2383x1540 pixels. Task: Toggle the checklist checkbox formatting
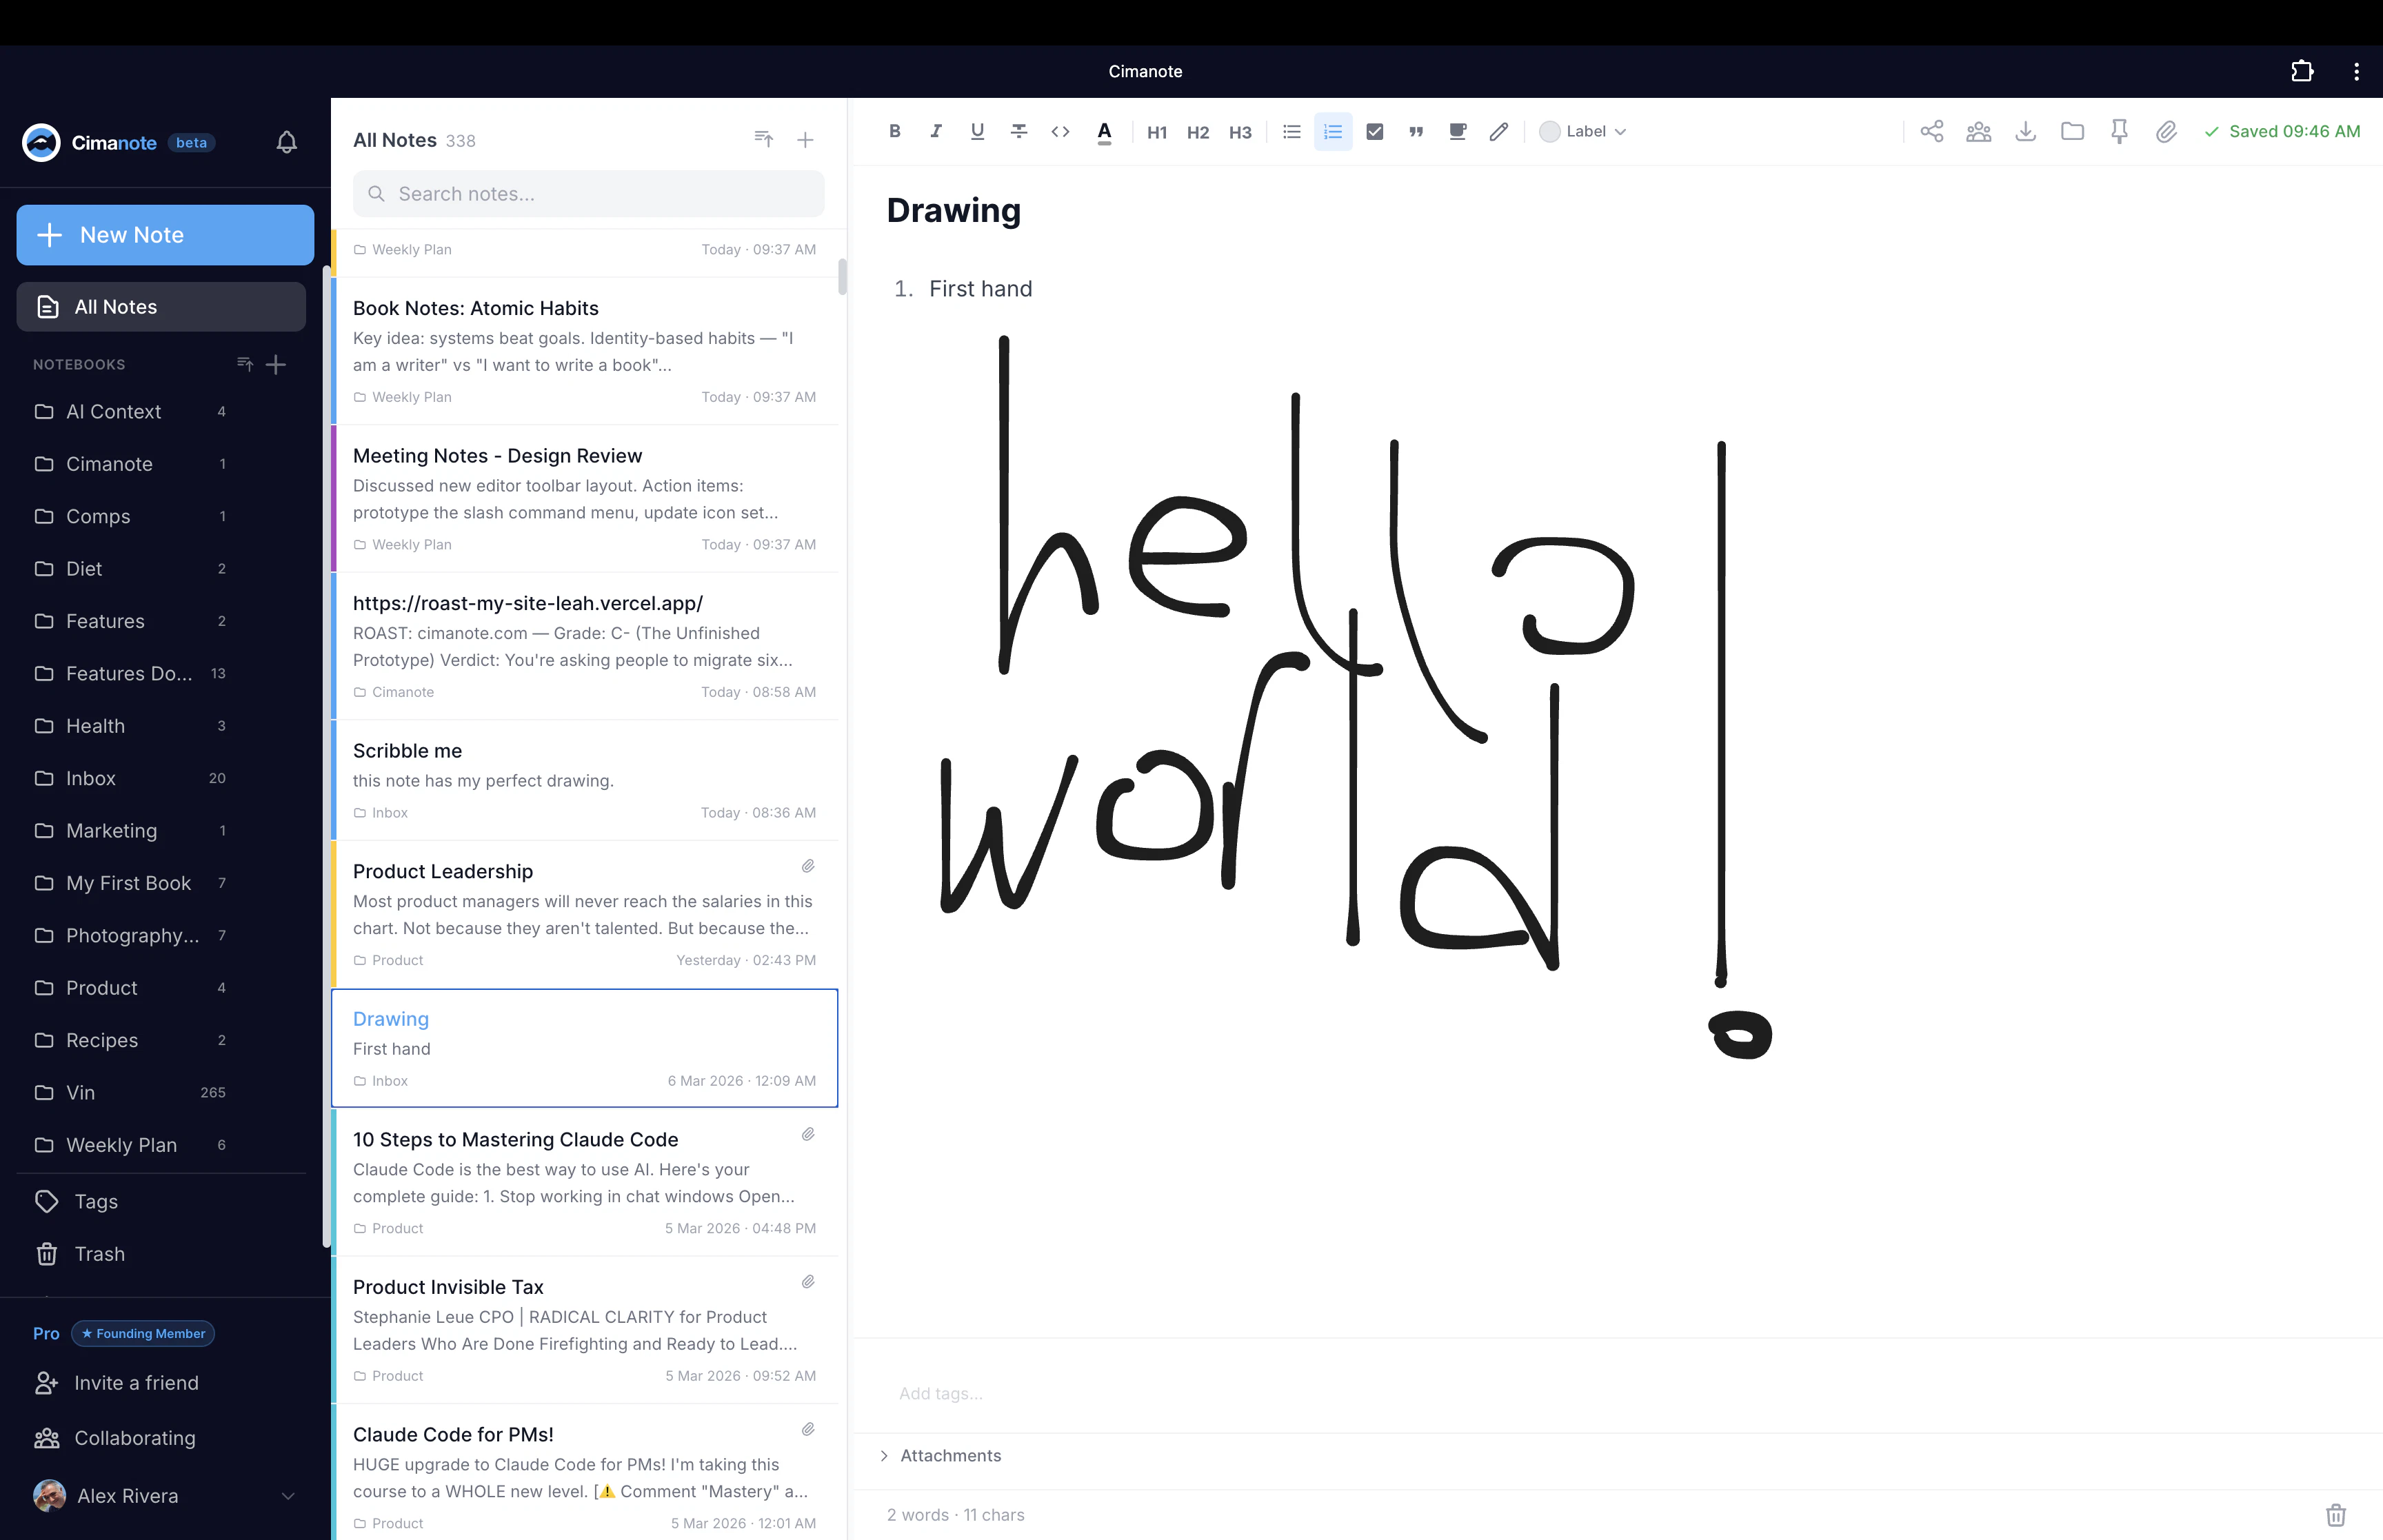[1374, 131]
